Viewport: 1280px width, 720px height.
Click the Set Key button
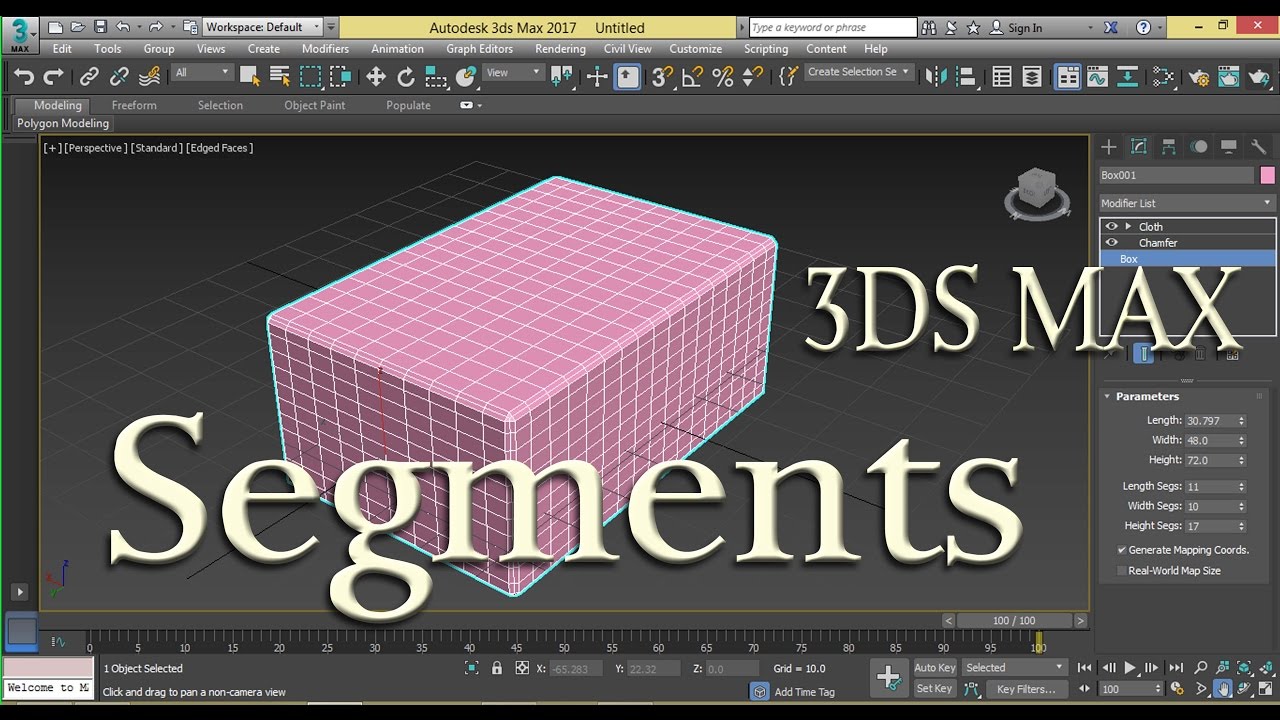click(935, 688)
